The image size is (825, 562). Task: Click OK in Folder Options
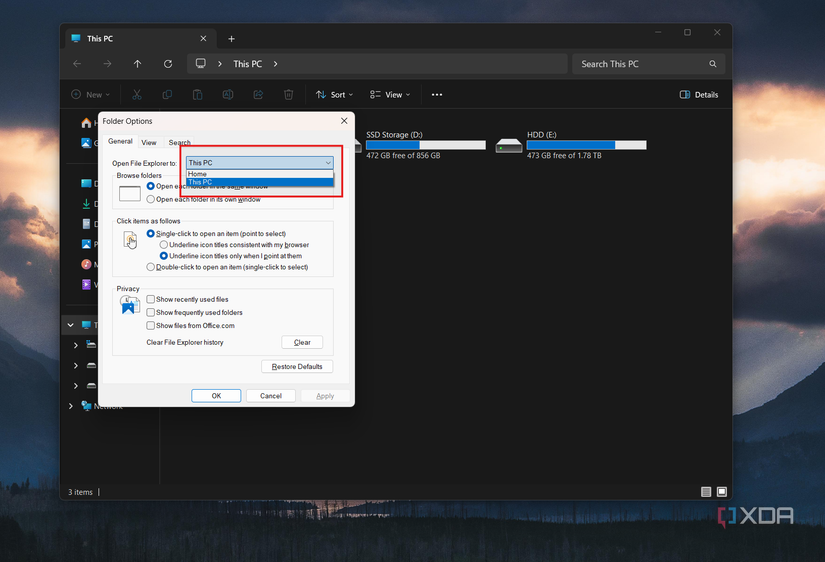click(216, 396)
